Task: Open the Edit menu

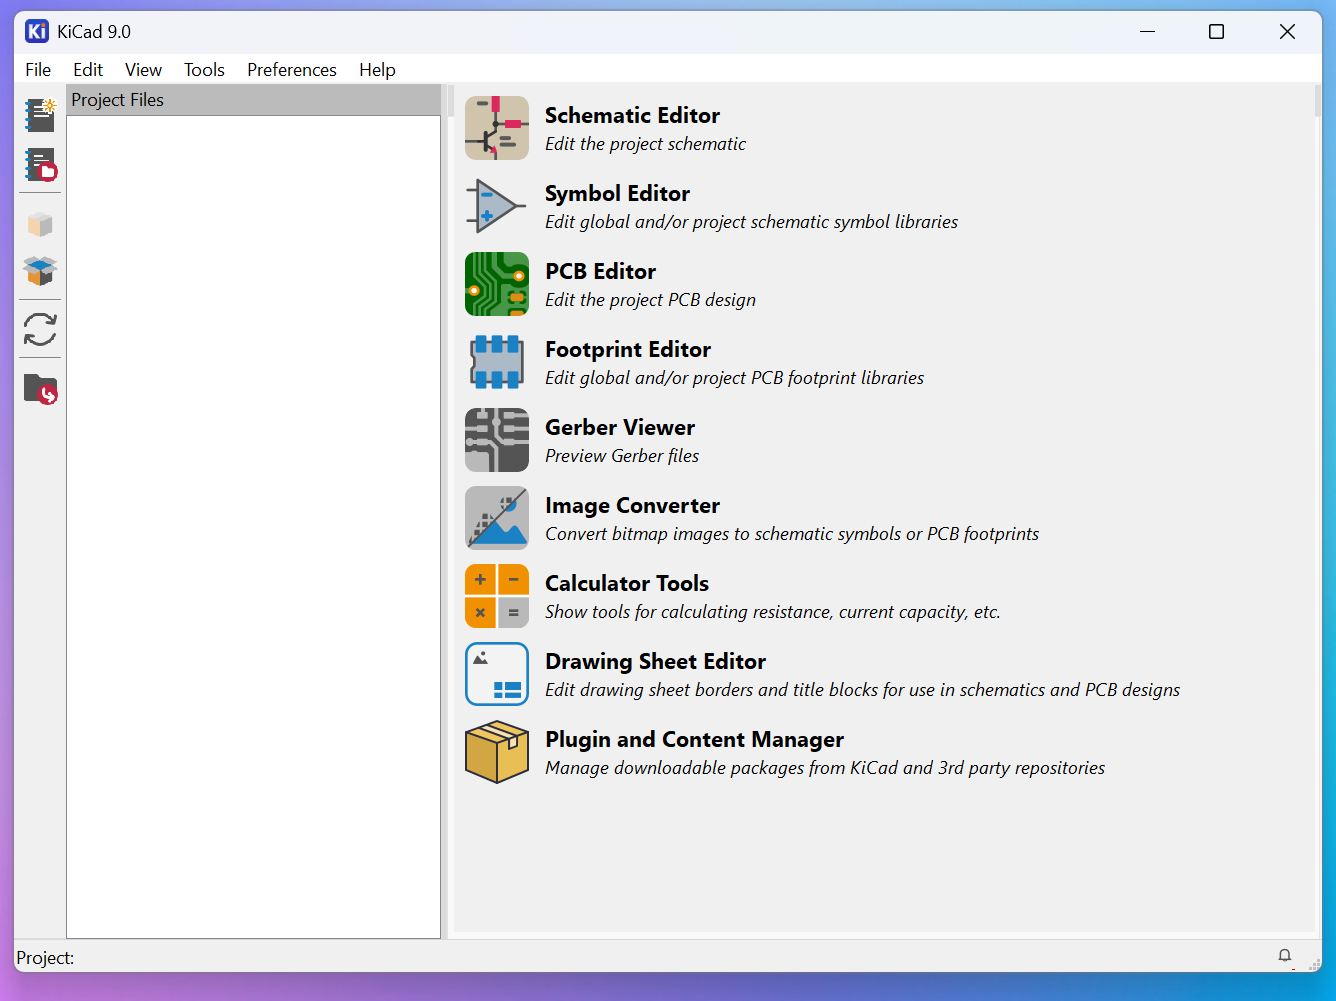Action: tap(88, 70)
